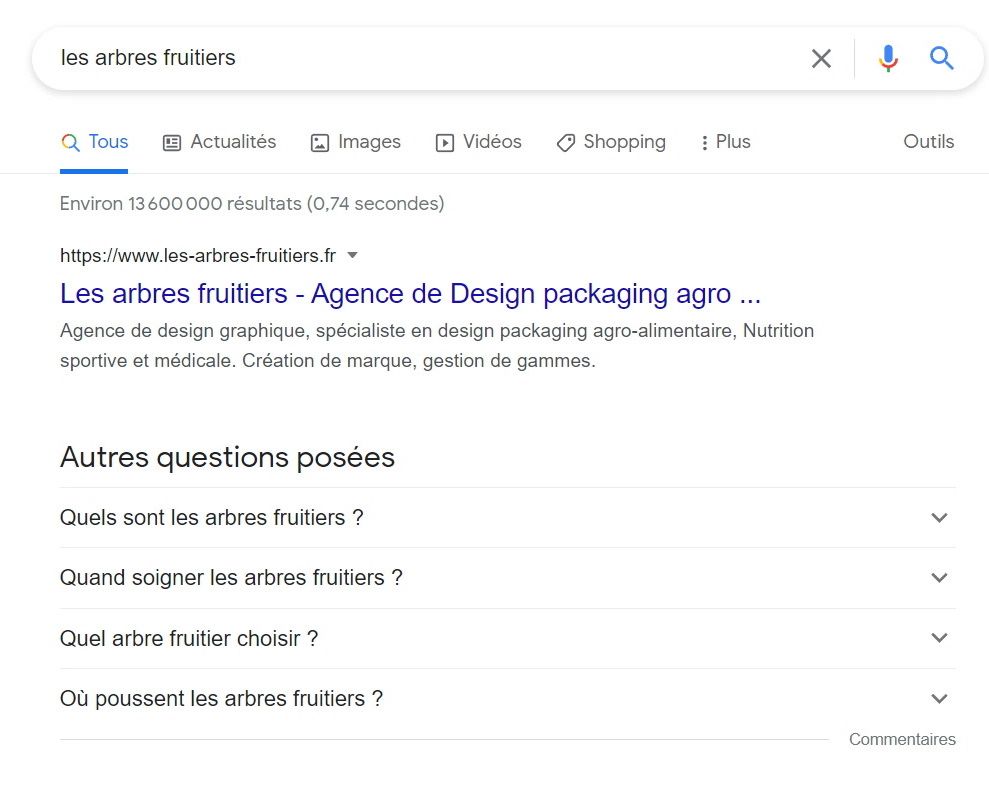This screenshot has width=989, height=800.
Task: Clear the search query with the X icon
Action: 821,58
